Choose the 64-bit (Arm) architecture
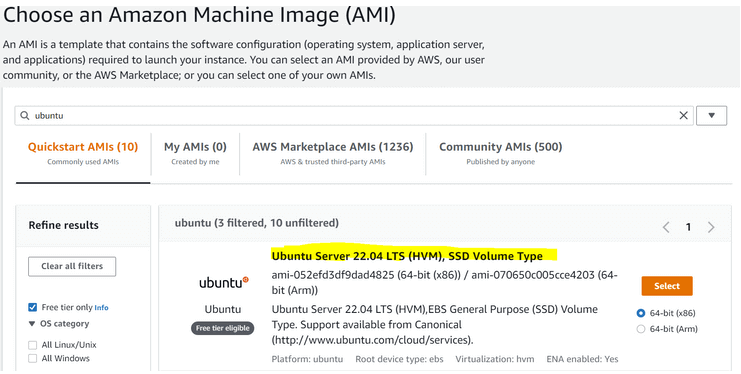This screenshot has width=741, height=374. tap(641, 329)
